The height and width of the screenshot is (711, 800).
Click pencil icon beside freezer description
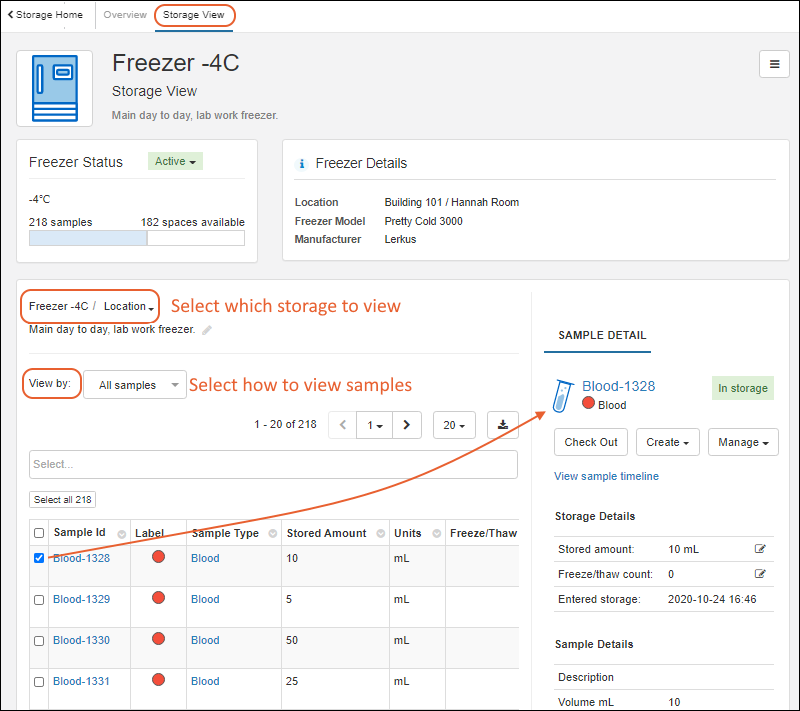pos(207,330)
